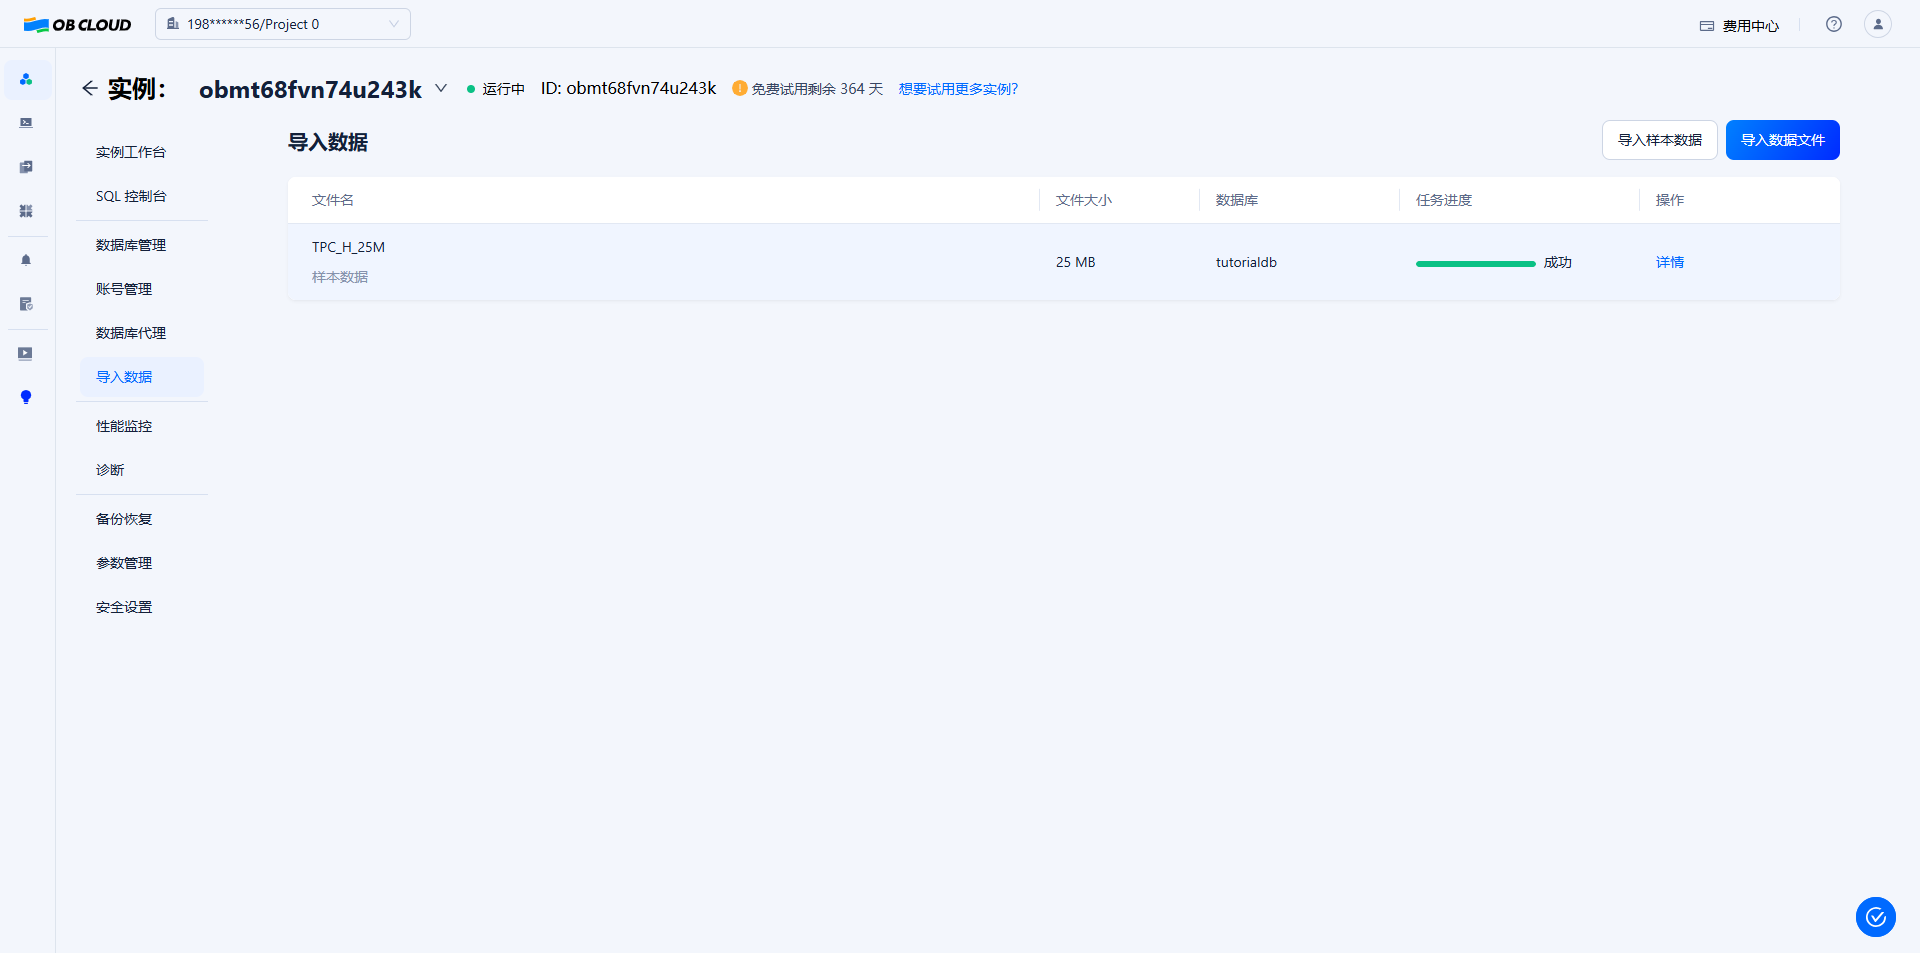The width and height of the screenshot is (1920, 953).
Task: Expand the Project 0 organization dropdown
Action: point(282,24)
